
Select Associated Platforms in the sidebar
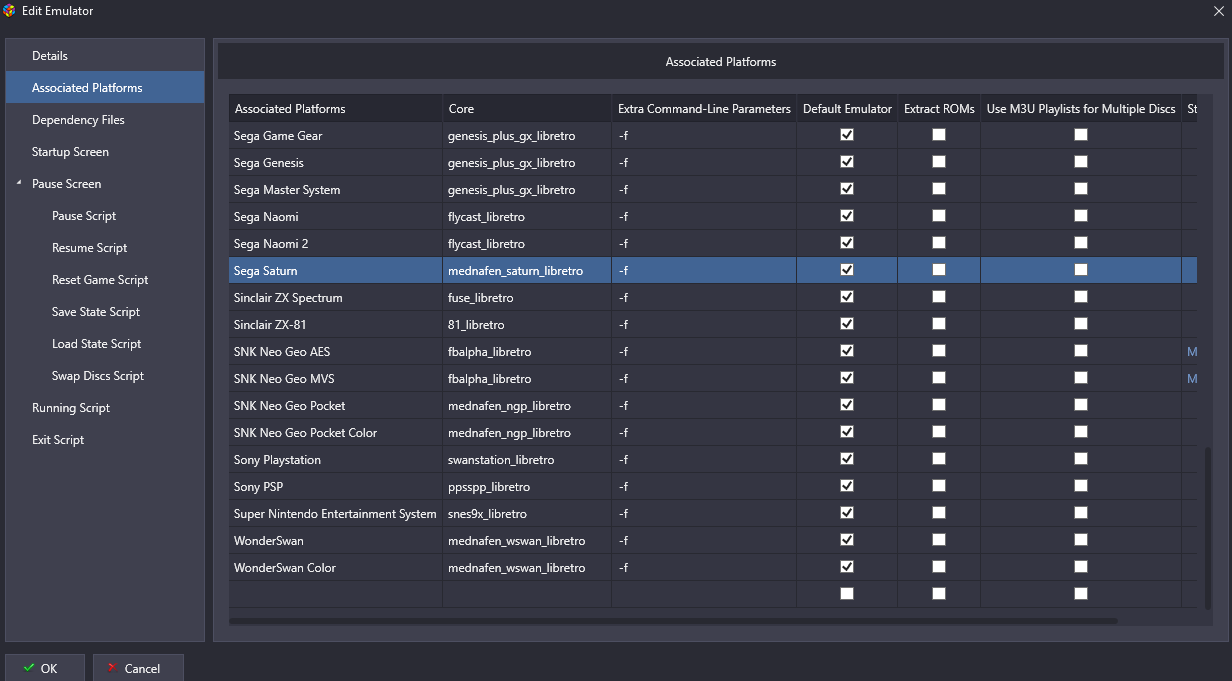105,88
